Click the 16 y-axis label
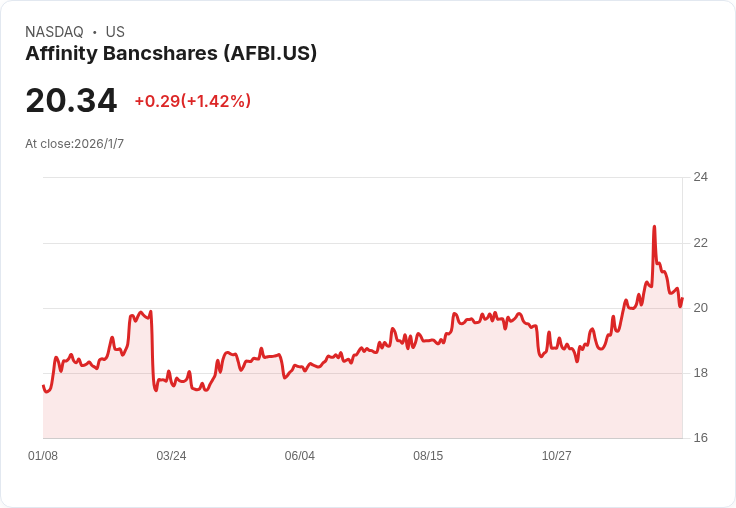 pos(700,438)
